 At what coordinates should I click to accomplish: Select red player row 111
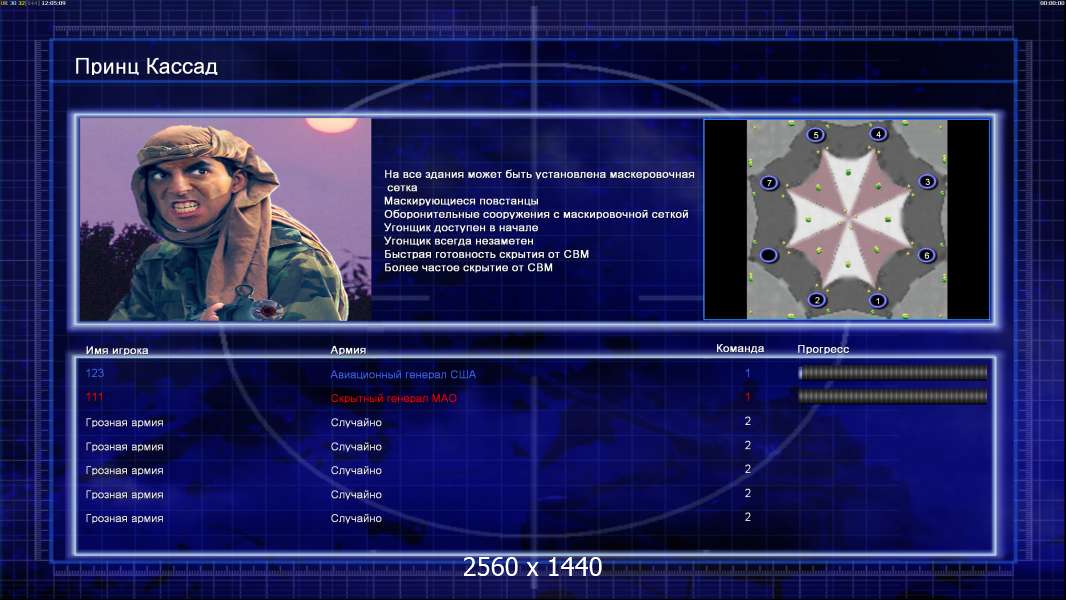[534, 398]
